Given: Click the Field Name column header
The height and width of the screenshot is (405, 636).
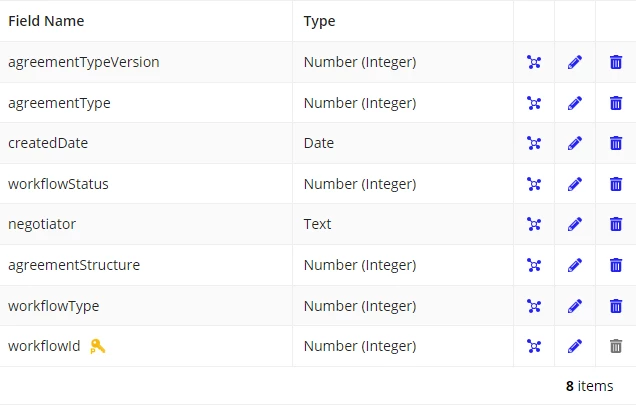Looking at the screenshot, I should click(x=46, y=21).
